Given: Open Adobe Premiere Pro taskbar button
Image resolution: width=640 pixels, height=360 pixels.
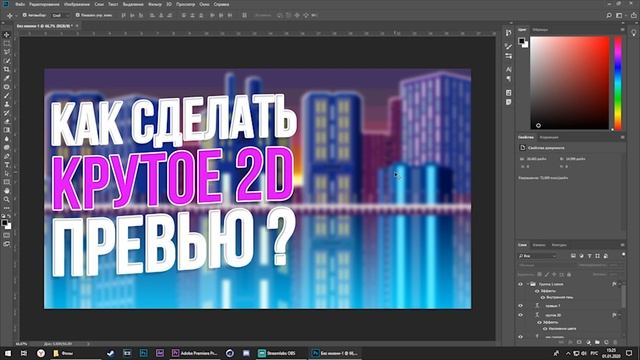Looking at the screenshot, I should click(x=194, y=353).
